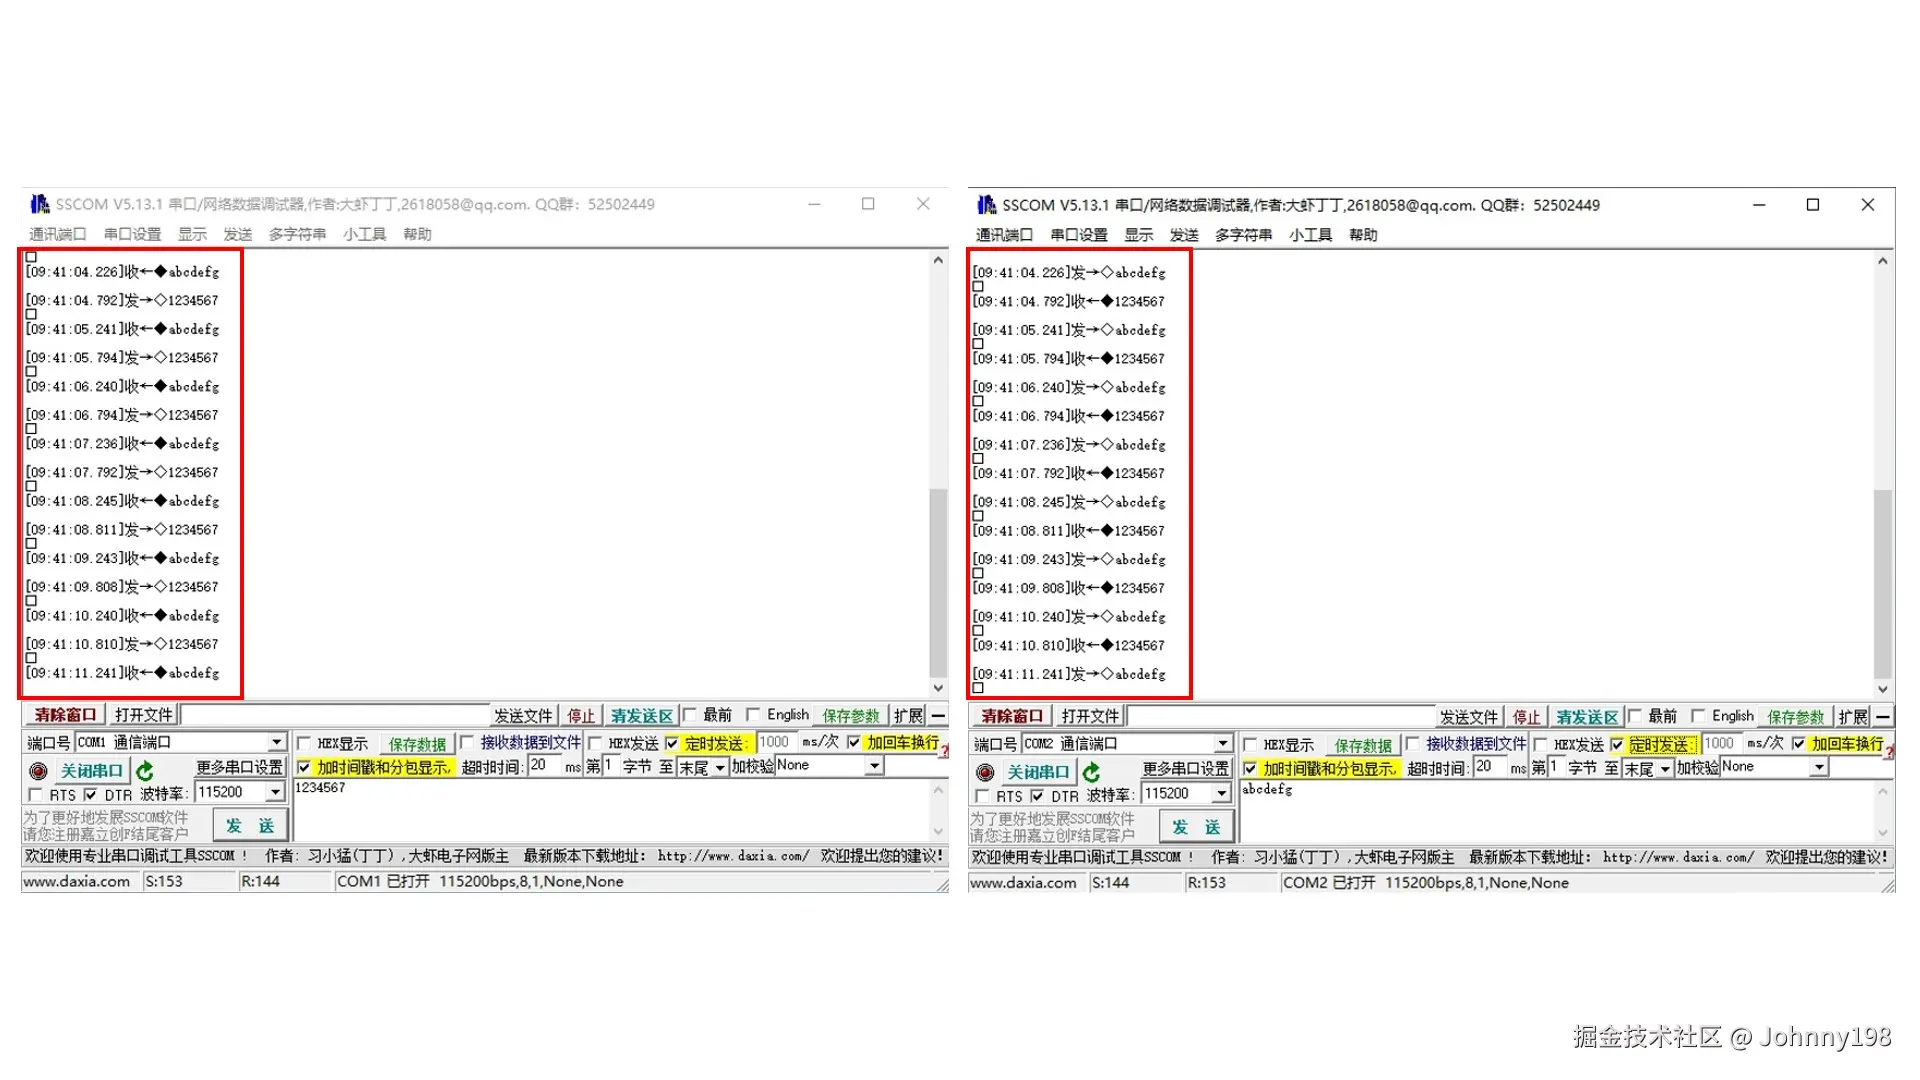The width and height of the screenshot is (1920, 1080).
Task: Open 串口设置 menu in right window
Action: [x=1078, y=235]
